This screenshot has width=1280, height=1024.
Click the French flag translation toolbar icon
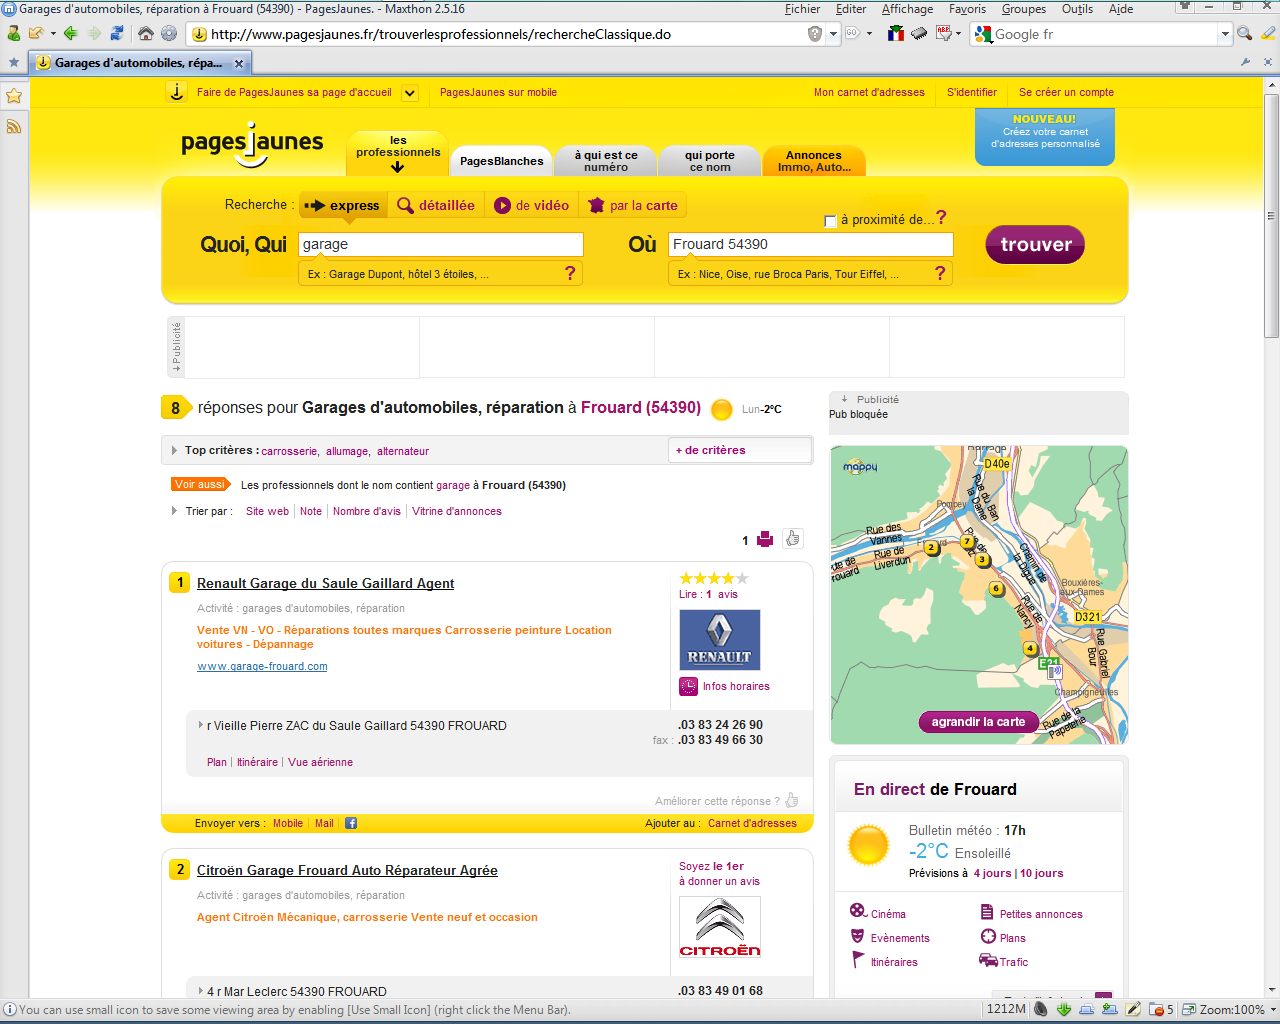pos(895,34)
